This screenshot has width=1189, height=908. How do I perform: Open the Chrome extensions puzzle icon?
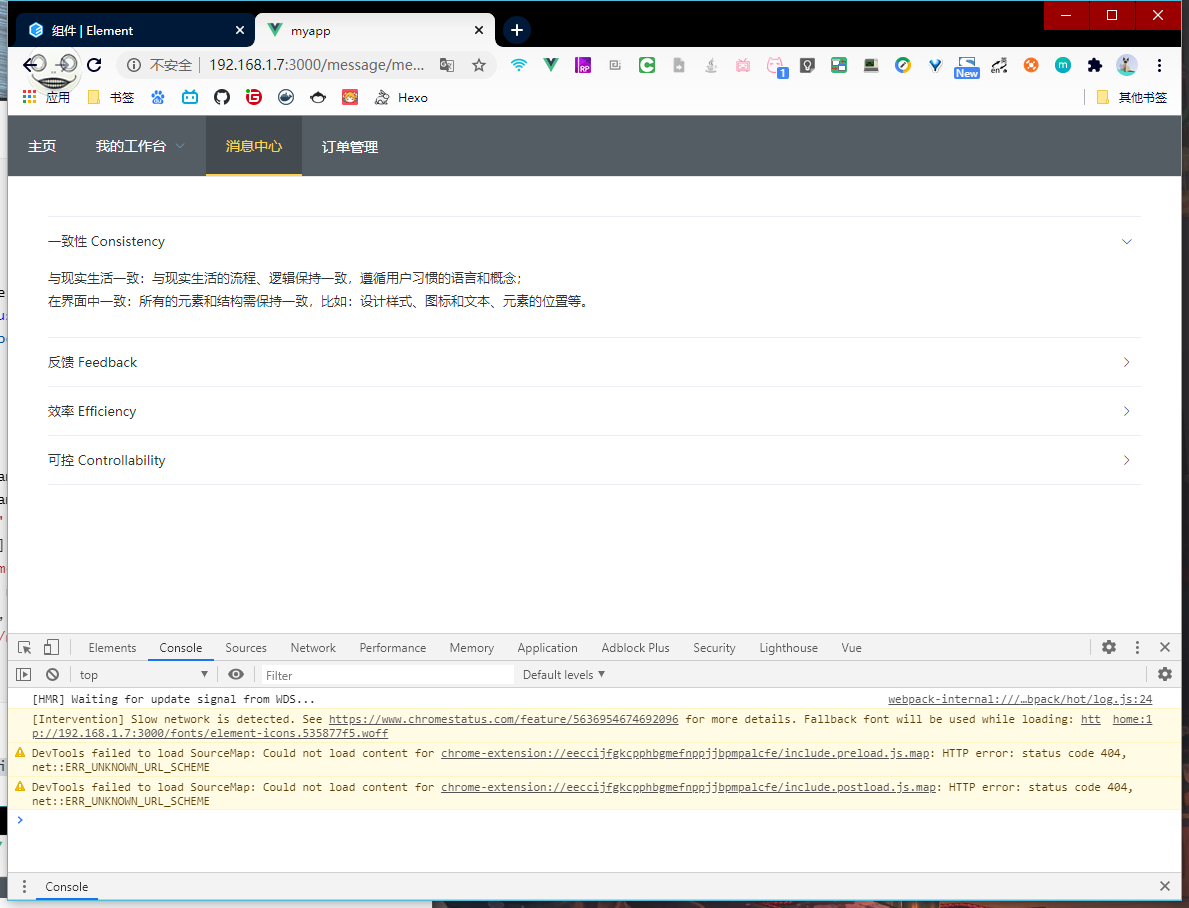tap(1095, 65)
